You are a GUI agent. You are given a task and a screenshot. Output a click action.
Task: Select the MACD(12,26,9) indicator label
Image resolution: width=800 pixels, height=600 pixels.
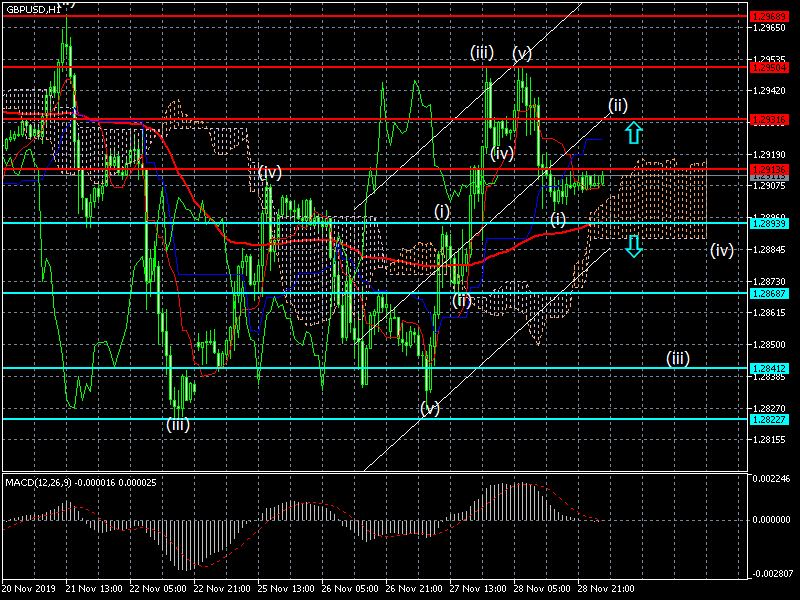tap(39, 482)
